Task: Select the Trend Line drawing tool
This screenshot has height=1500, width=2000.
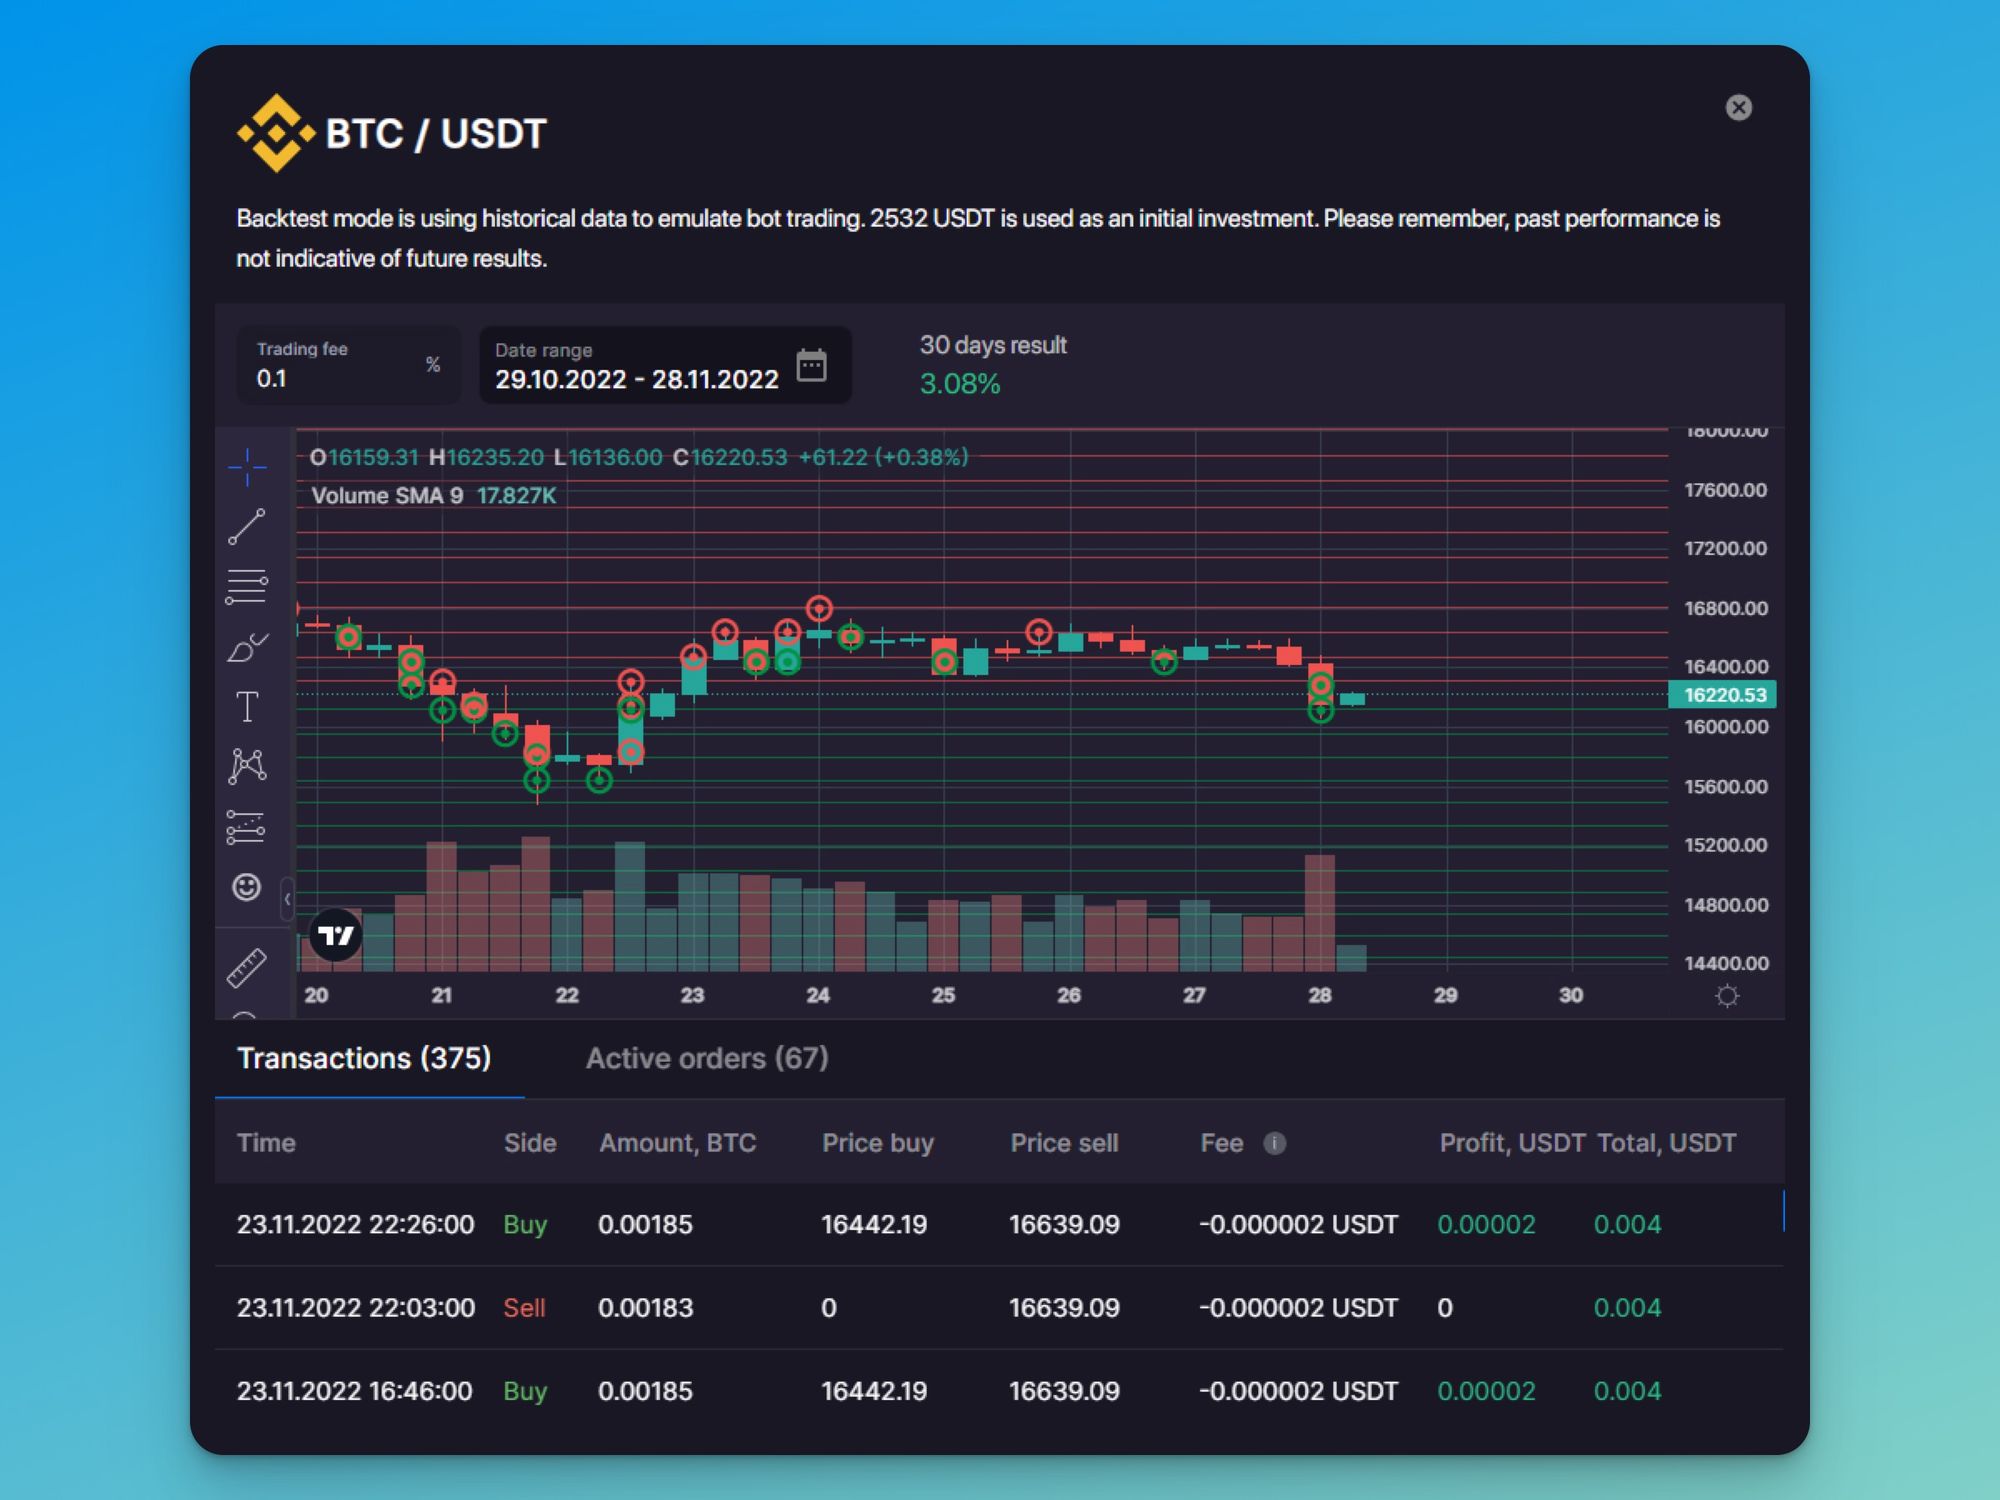Action: coord(248,524)
